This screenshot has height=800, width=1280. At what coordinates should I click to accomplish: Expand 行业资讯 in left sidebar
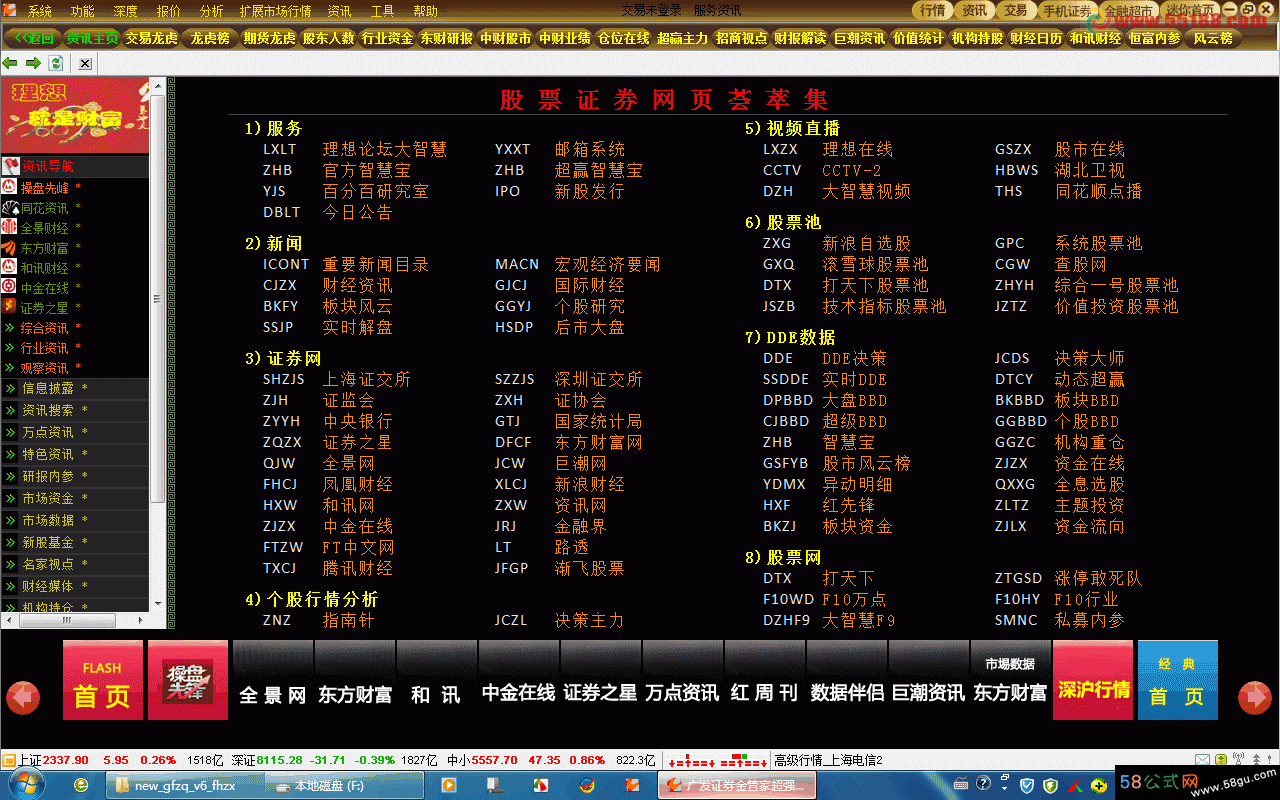click(x=45, y=348)
